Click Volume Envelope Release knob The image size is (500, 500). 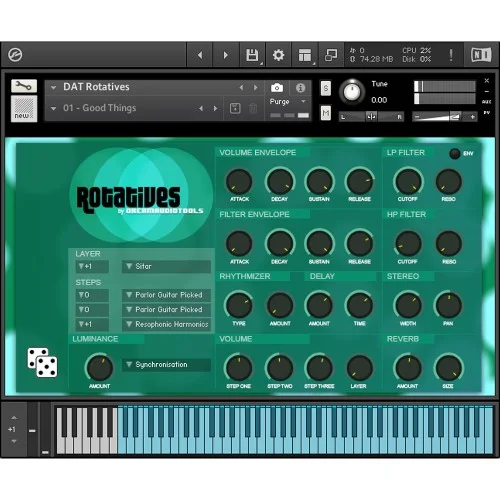point(360,182)
